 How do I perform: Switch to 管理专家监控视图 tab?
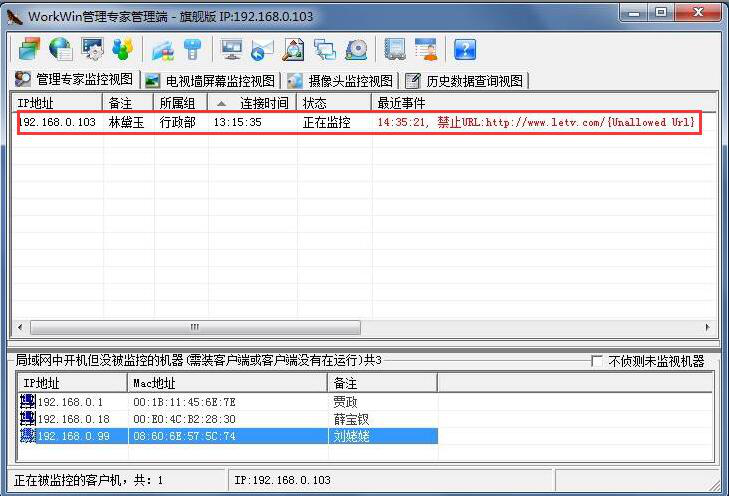tap(75, 79)
